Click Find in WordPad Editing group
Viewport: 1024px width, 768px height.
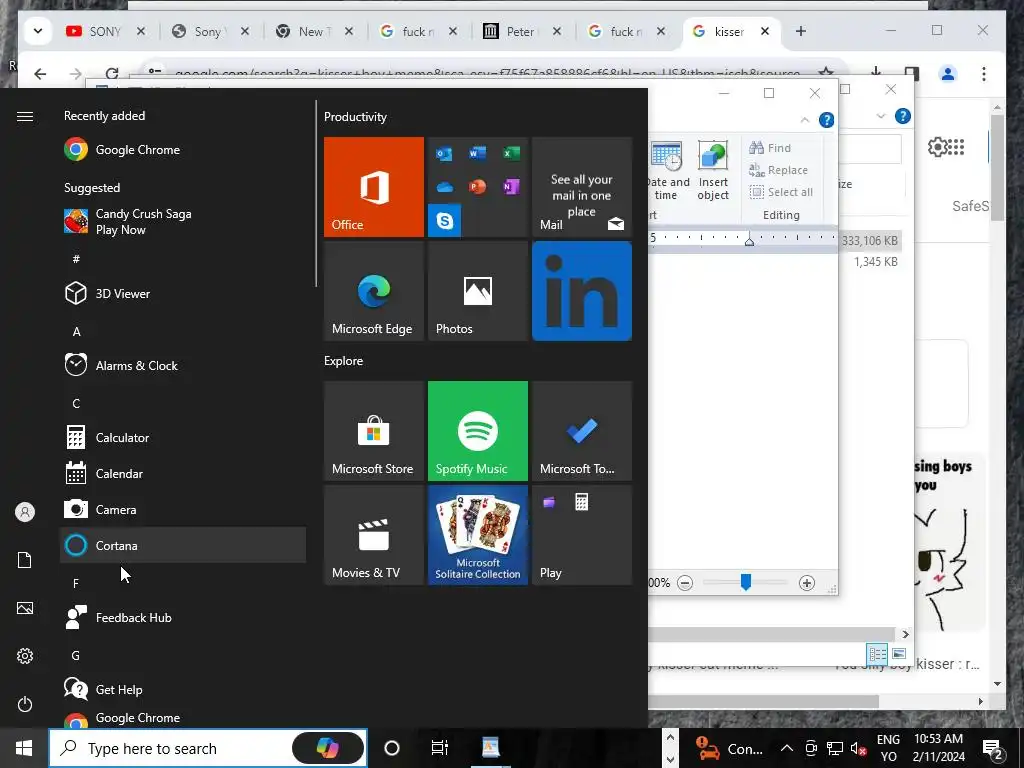(x=770, y=148)
